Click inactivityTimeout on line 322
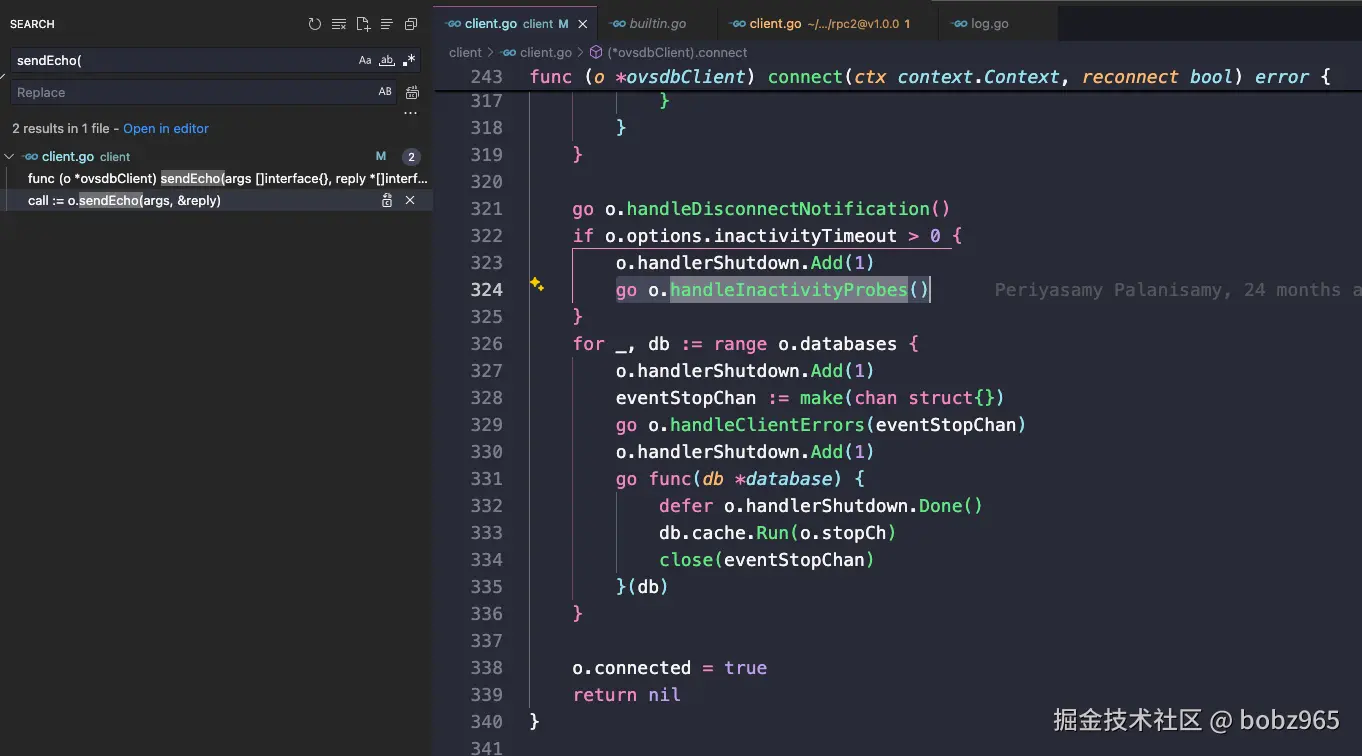 805,236
